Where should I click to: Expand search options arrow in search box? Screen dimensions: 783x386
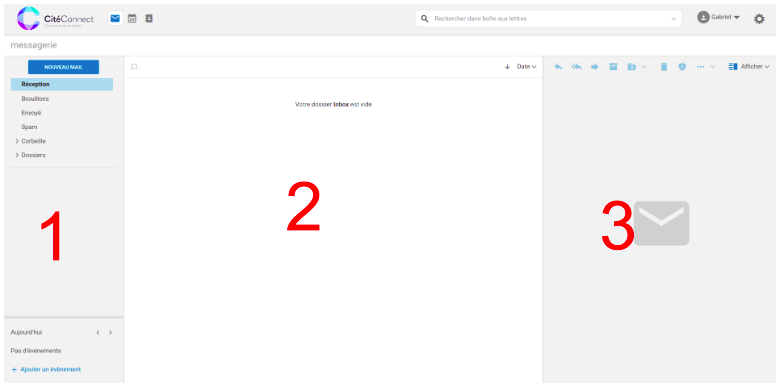674,19
